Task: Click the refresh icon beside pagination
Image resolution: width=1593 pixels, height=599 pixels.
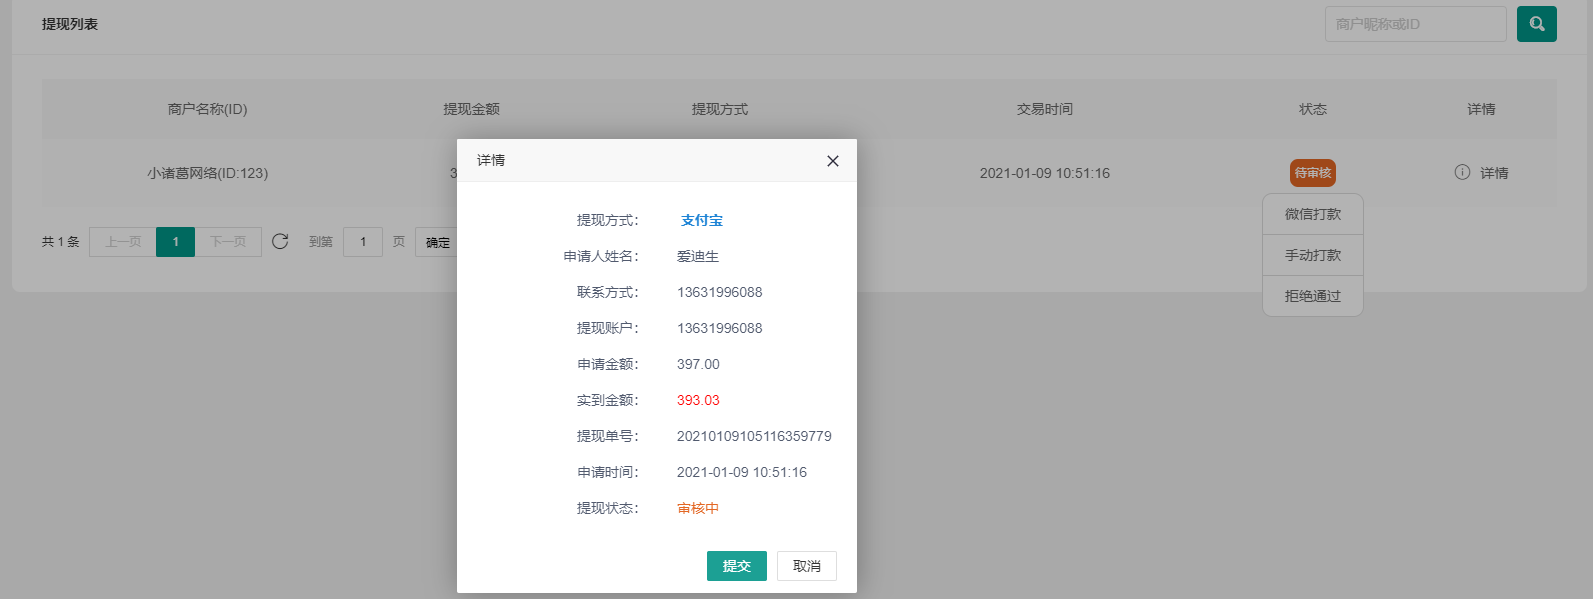Action: pyautogui.click(x=280, y=241)
